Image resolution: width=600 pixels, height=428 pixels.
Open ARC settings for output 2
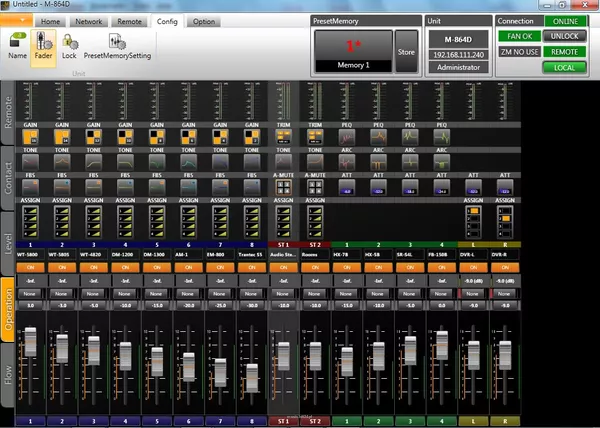pyautogui.click(x=378, y=162)
